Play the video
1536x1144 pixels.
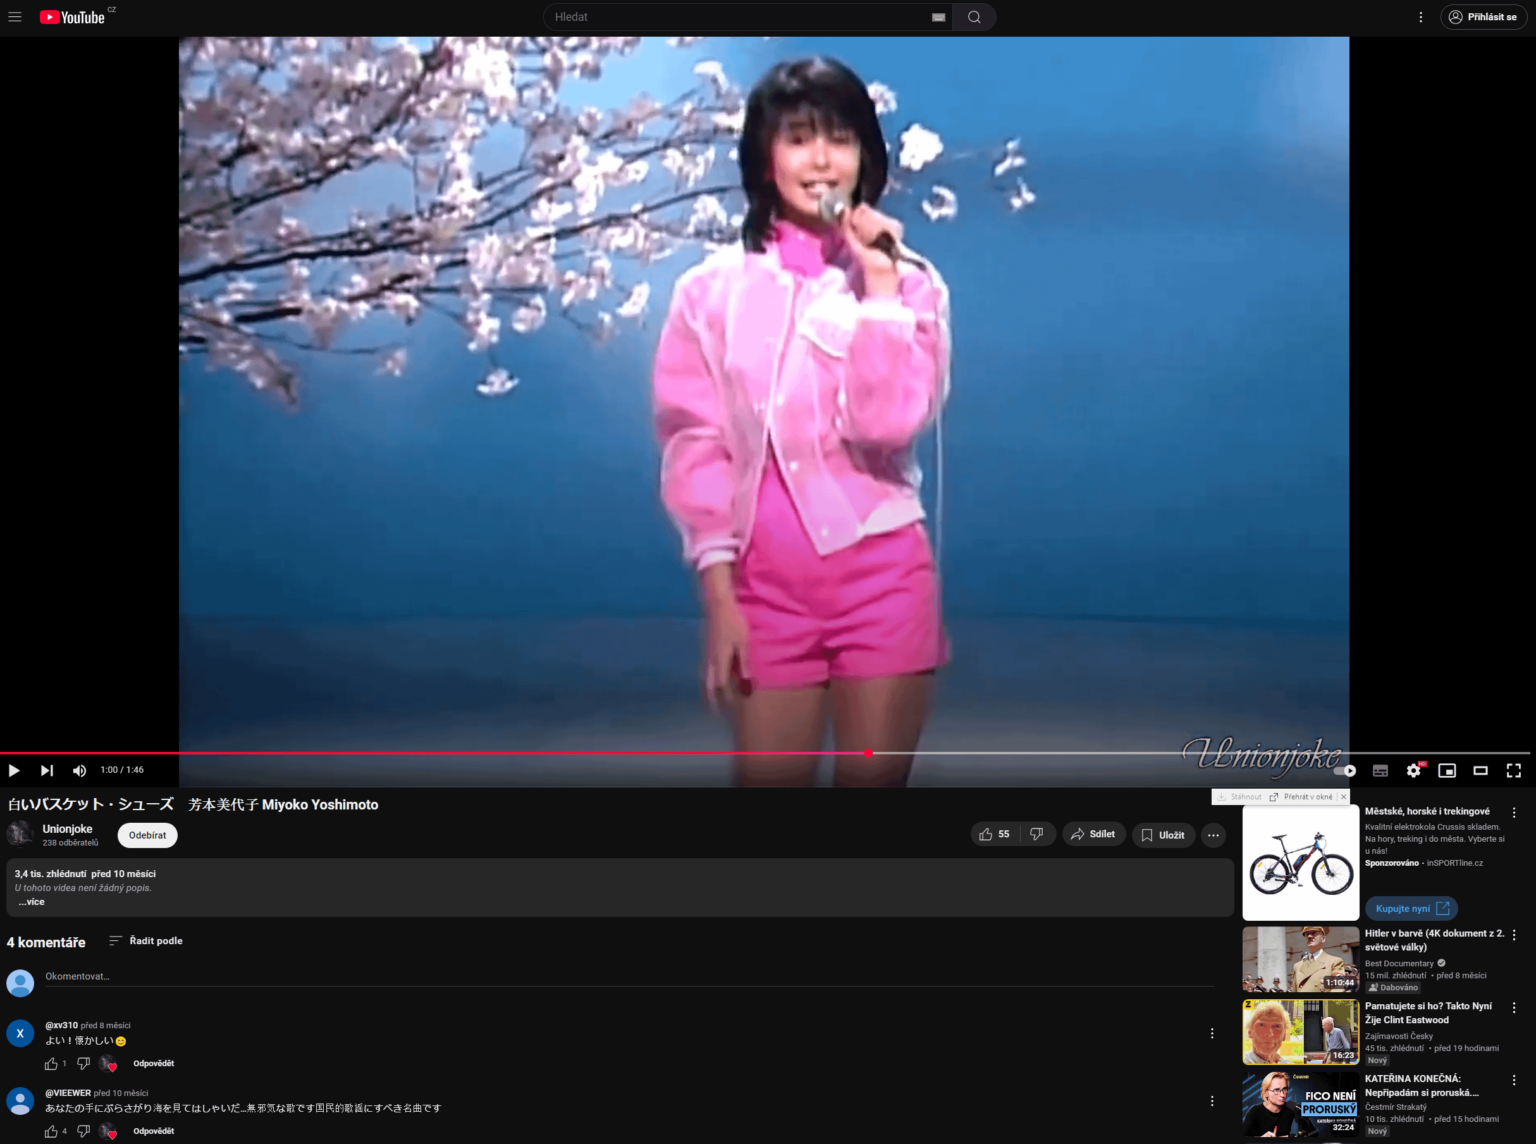14,770
